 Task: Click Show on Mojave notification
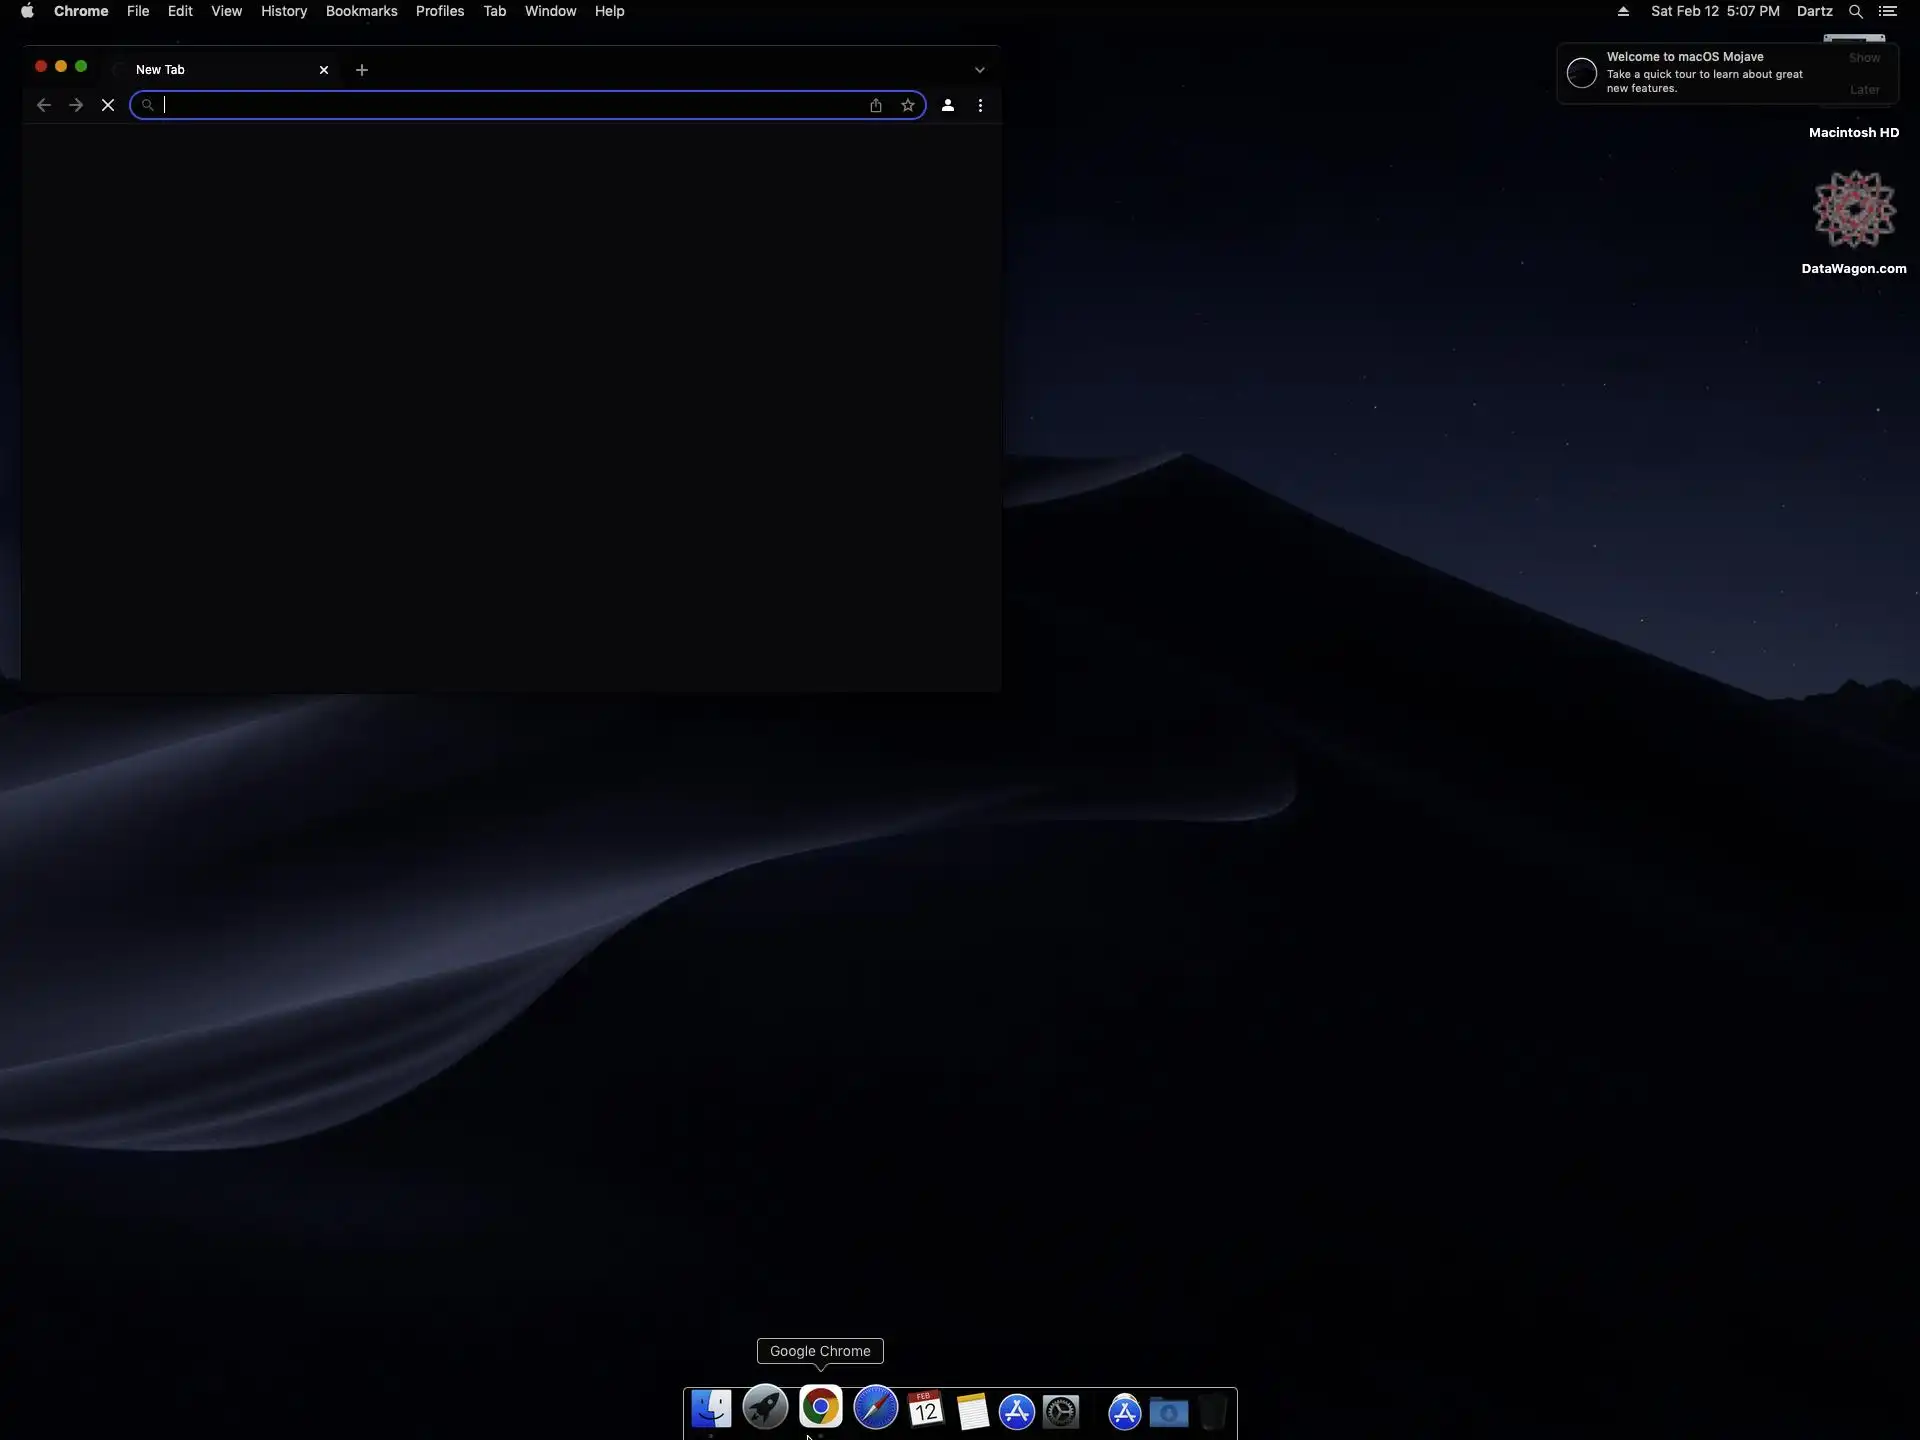point(1864,58)
